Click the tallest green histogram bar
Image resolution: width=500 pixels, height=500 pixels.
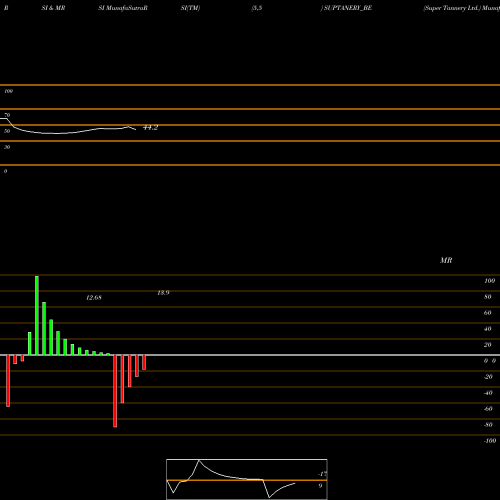[x=37, y=315]
